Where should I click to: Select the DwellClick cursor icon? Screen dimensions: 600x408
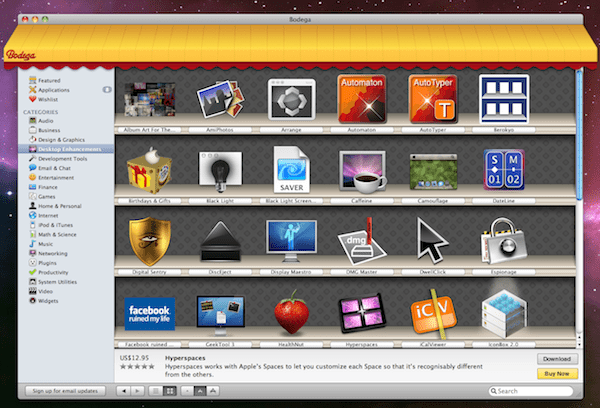click(x=432, y=240)
